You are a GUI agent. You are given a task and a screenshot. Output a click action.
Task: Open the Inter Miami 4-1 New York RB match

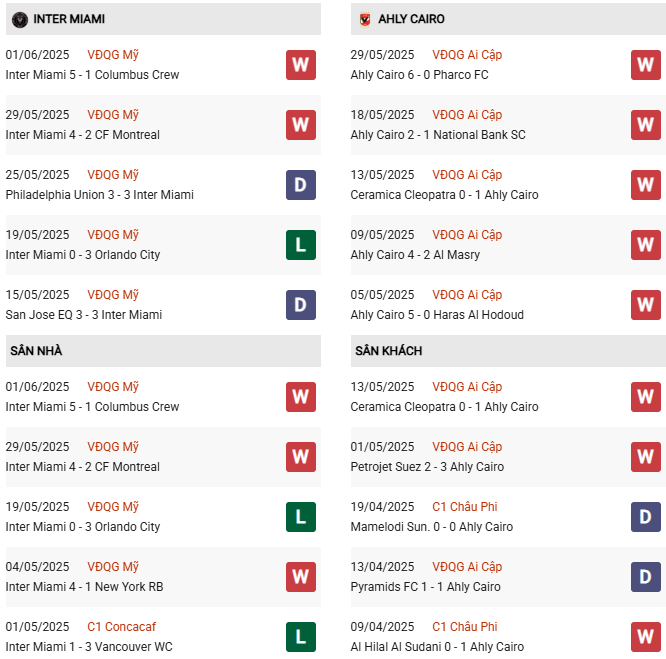(84, 587)
